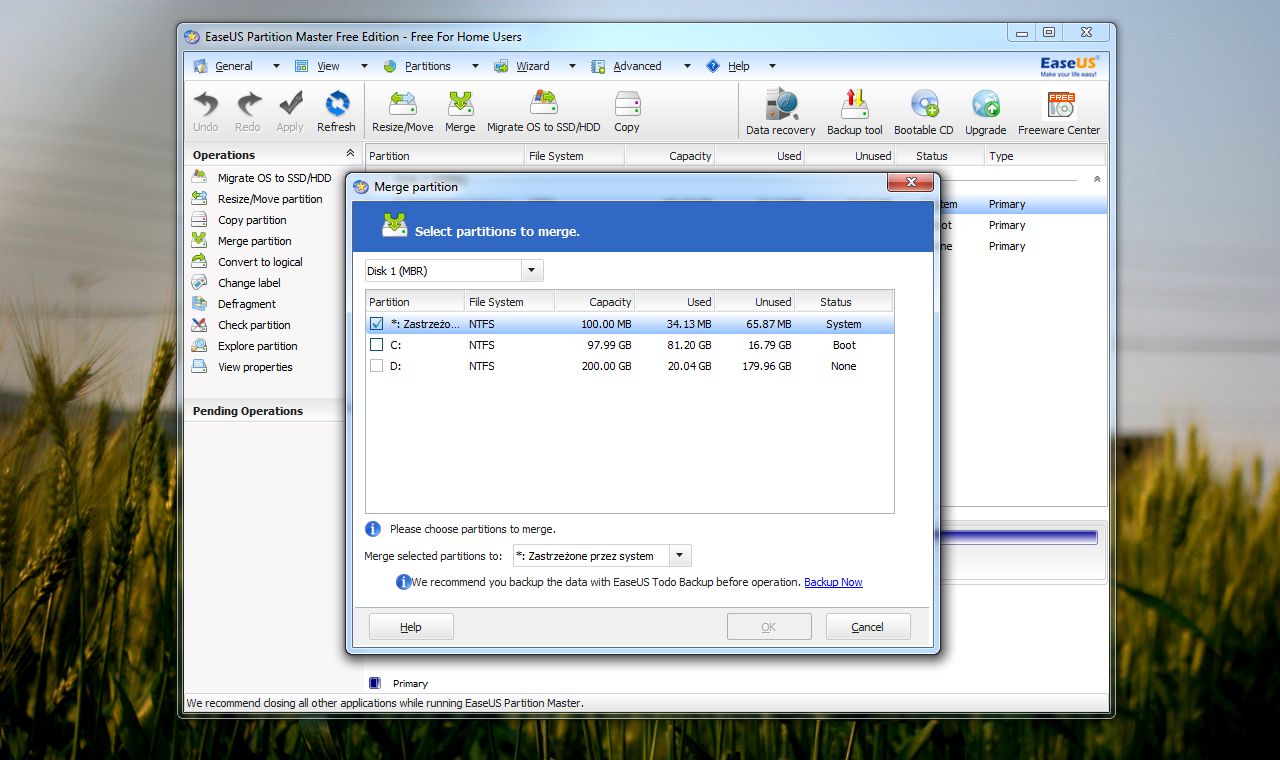Tick the D: partition checkbox

click(377, 366)
